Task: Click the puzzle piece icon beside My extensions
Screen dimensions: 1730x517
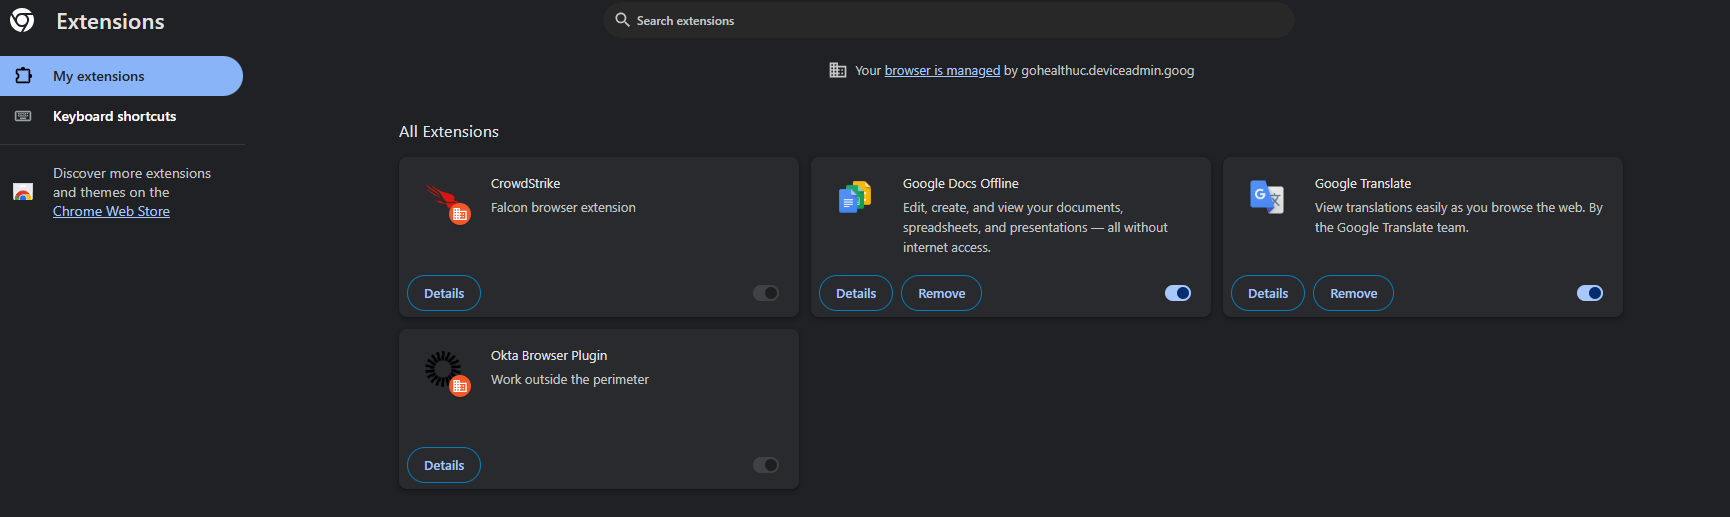Action: tap(23, 76)
